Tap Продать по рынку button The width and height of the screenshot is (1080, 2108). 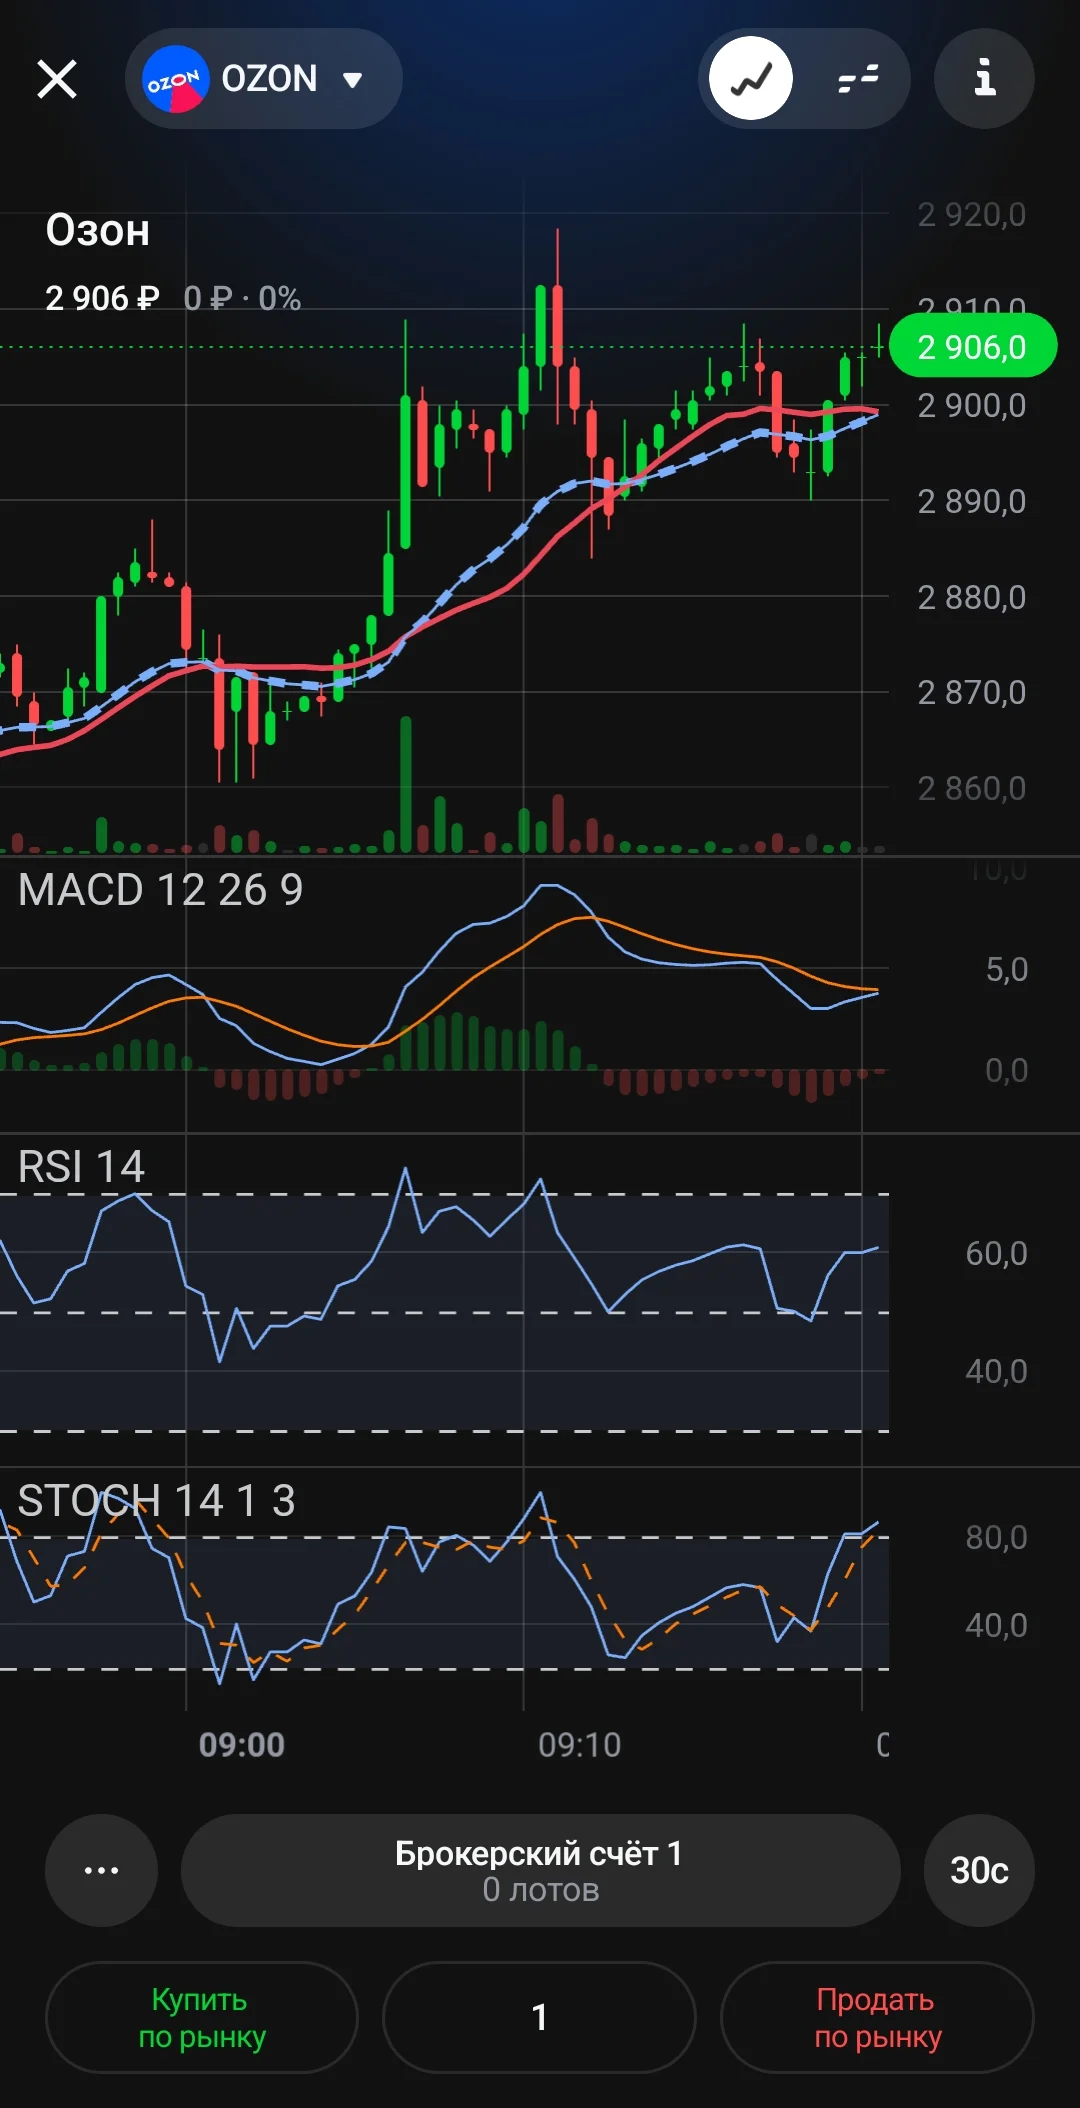[877, 2017]
